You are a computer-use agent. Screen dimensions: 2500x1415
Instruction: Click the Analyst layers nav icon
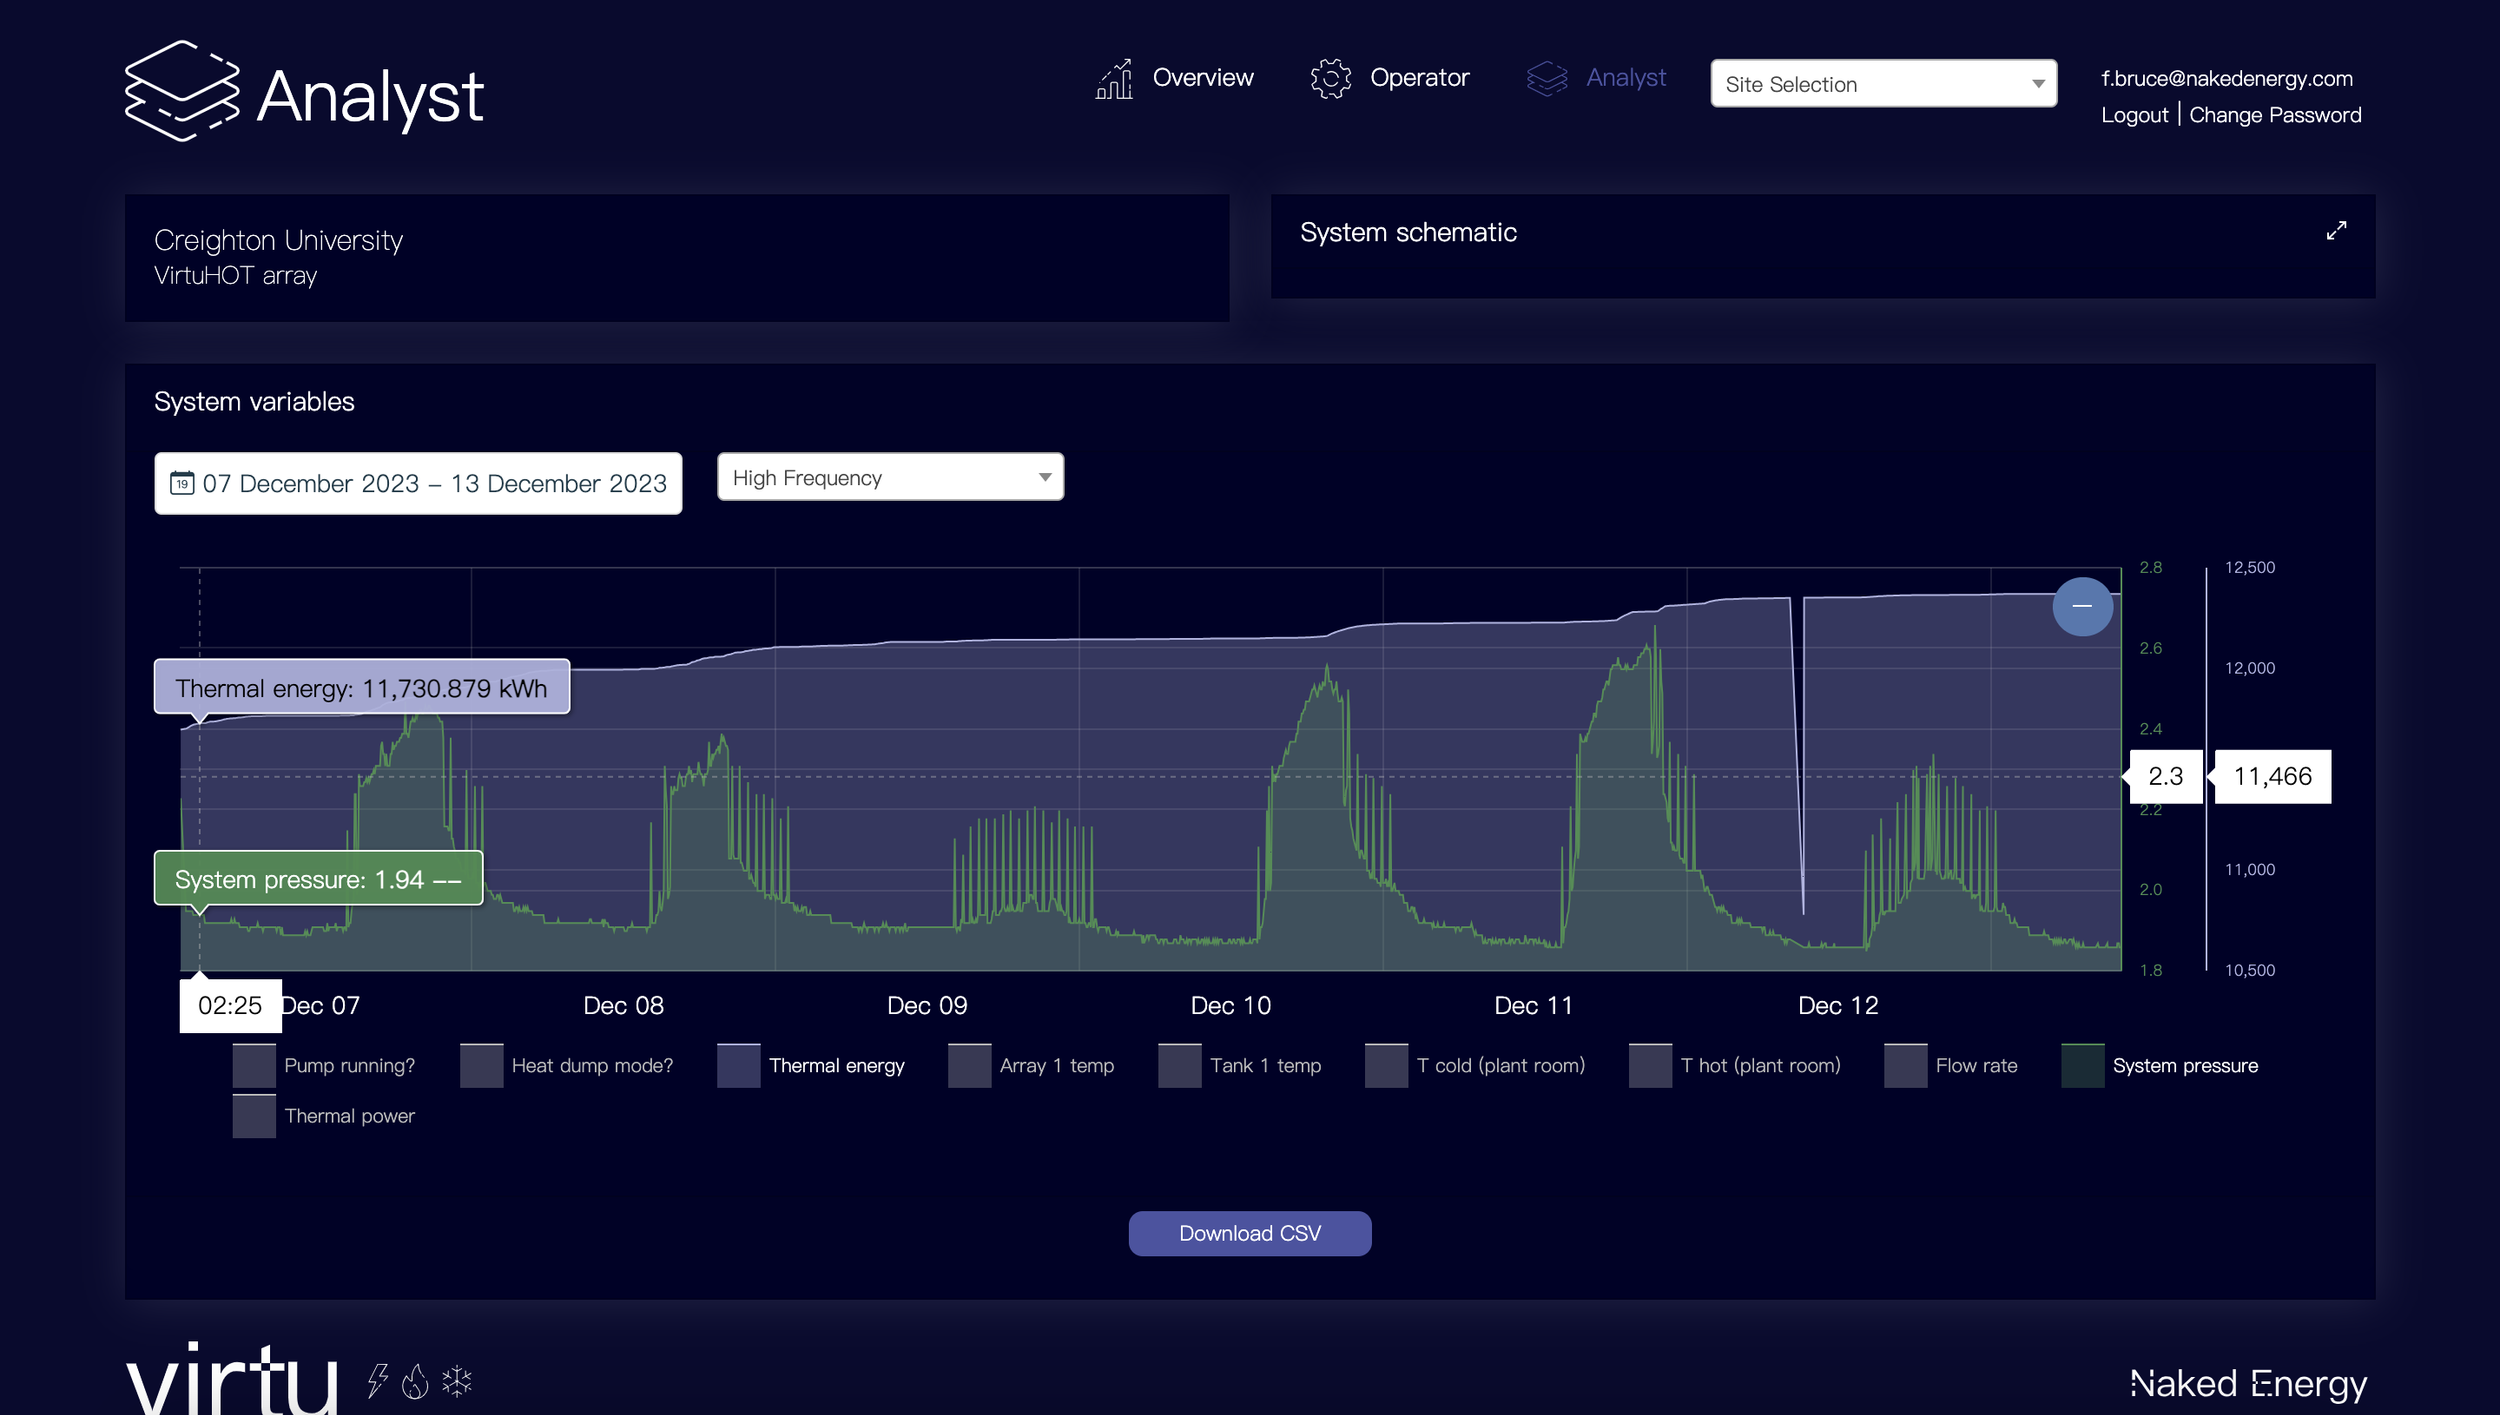(x=1547, y=78)
